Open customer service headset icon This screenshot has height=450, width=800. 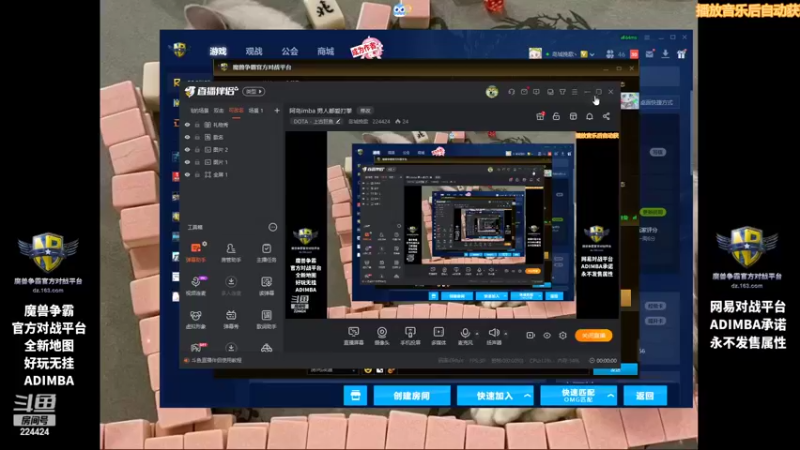(511, 92)
